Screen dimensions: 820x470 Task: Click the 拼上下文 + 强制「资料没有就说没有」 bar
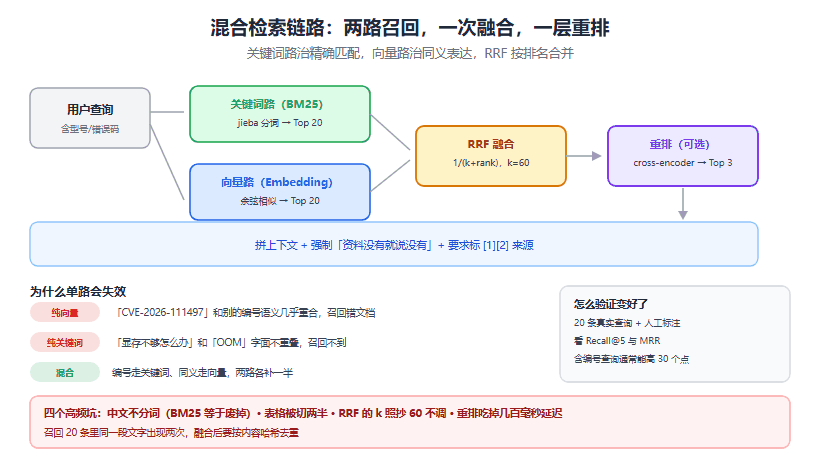[394, 245]
